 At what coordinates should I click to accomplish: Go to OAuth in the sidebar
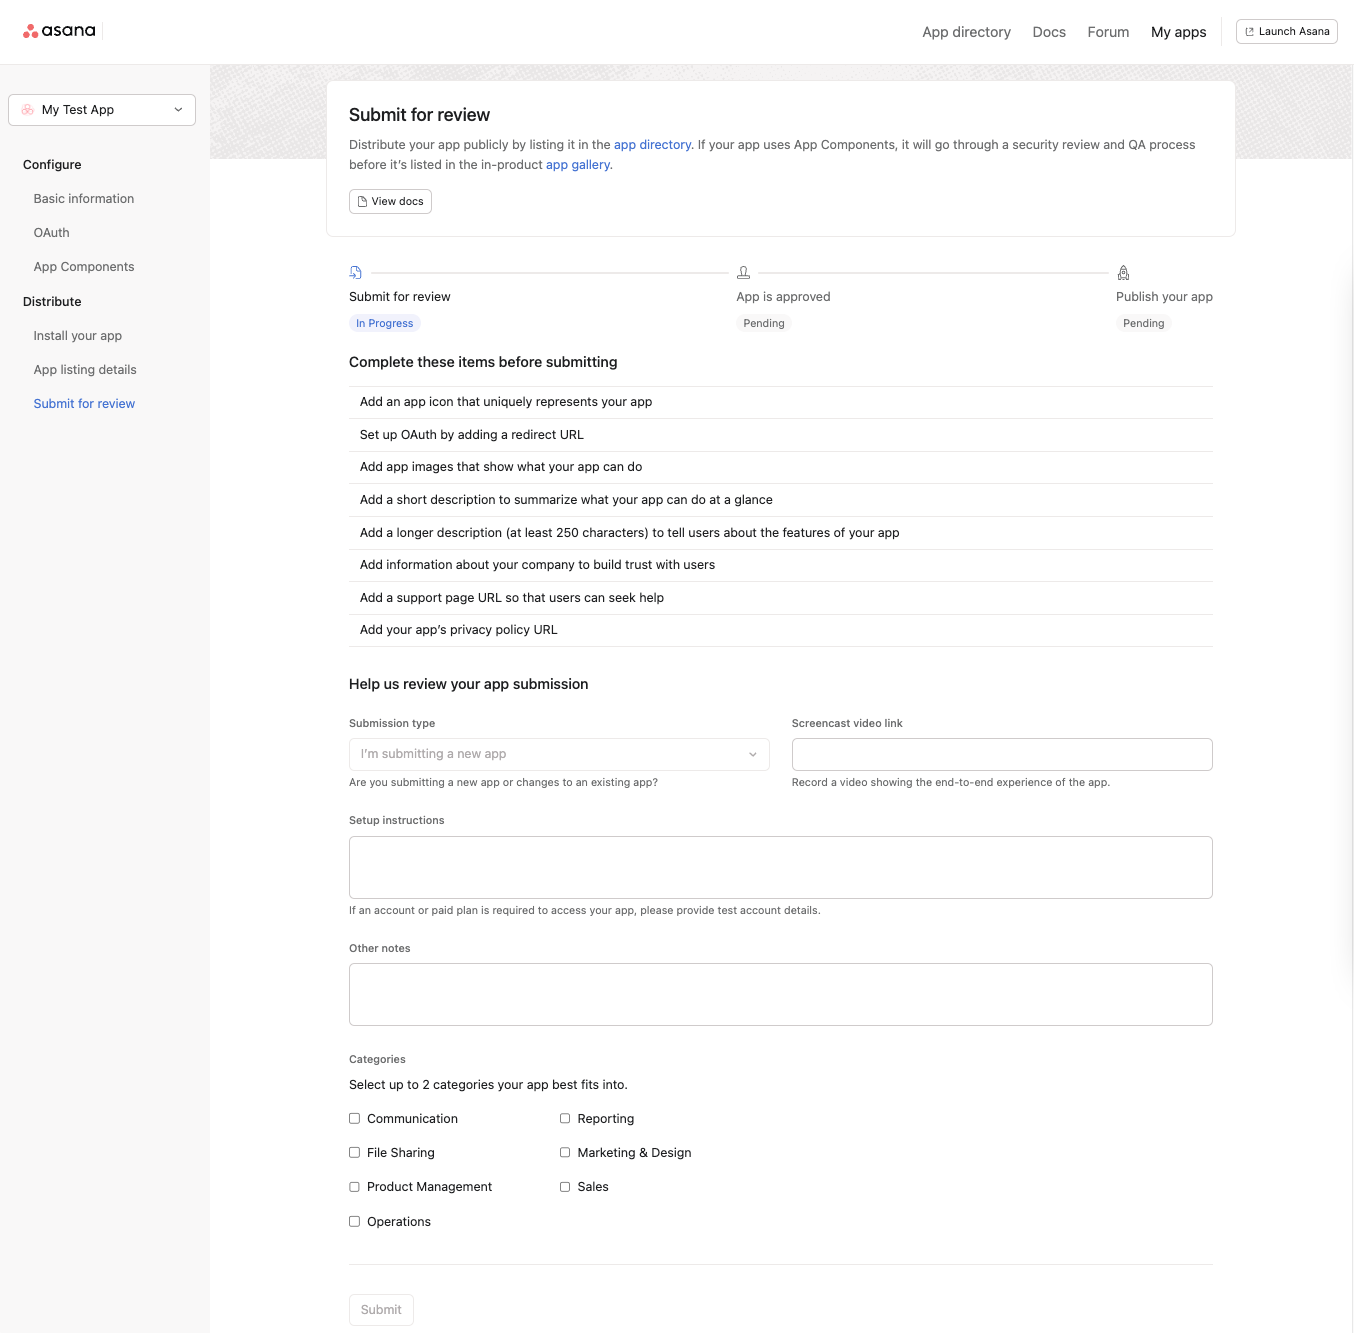(x=52, y=233)
